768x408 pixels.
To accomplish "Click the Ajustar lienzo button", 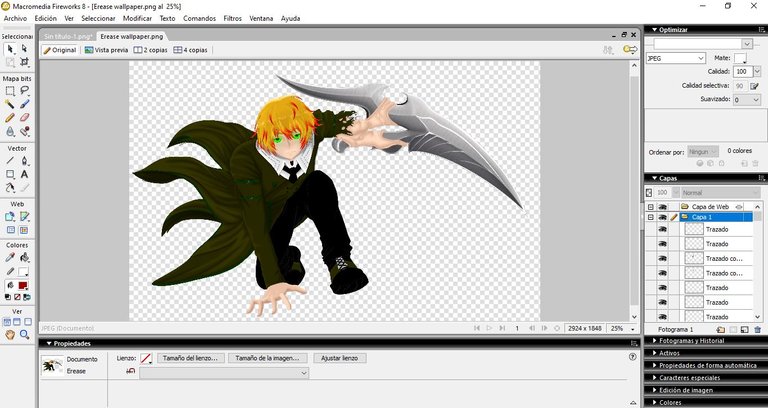I will coord(339,358).
